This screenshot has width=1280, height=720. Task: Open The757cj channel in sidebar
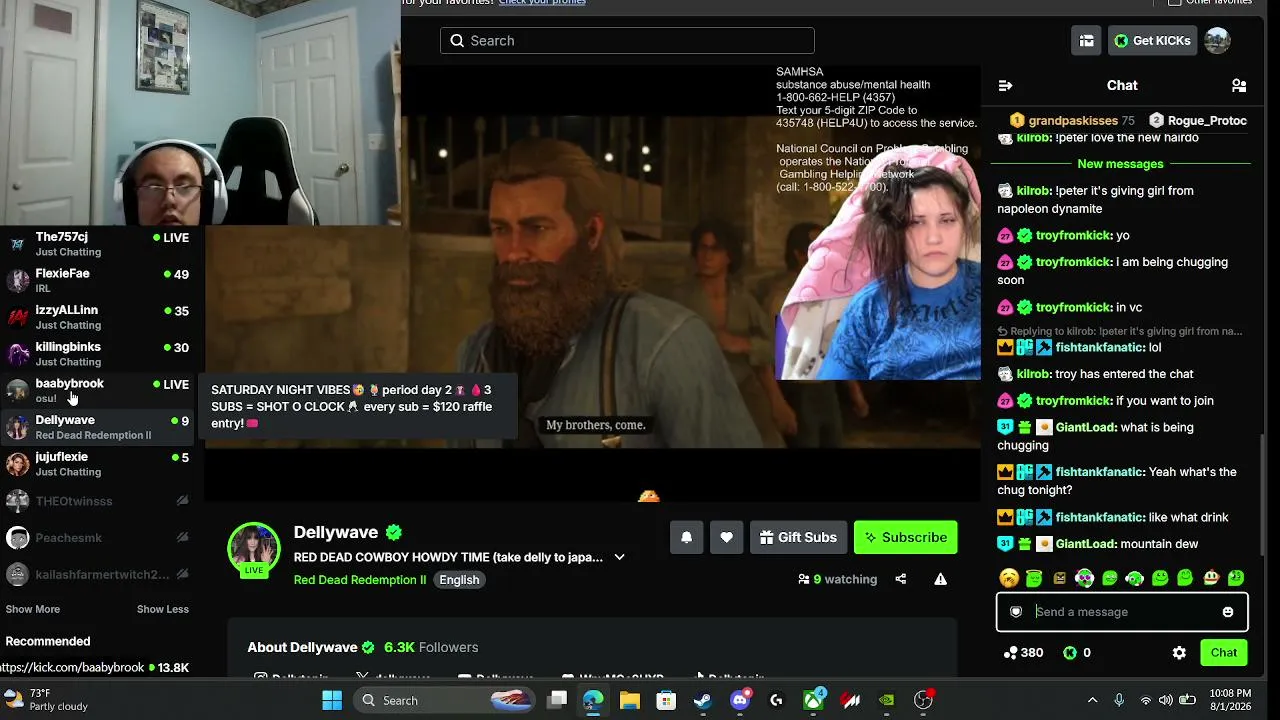98,244
